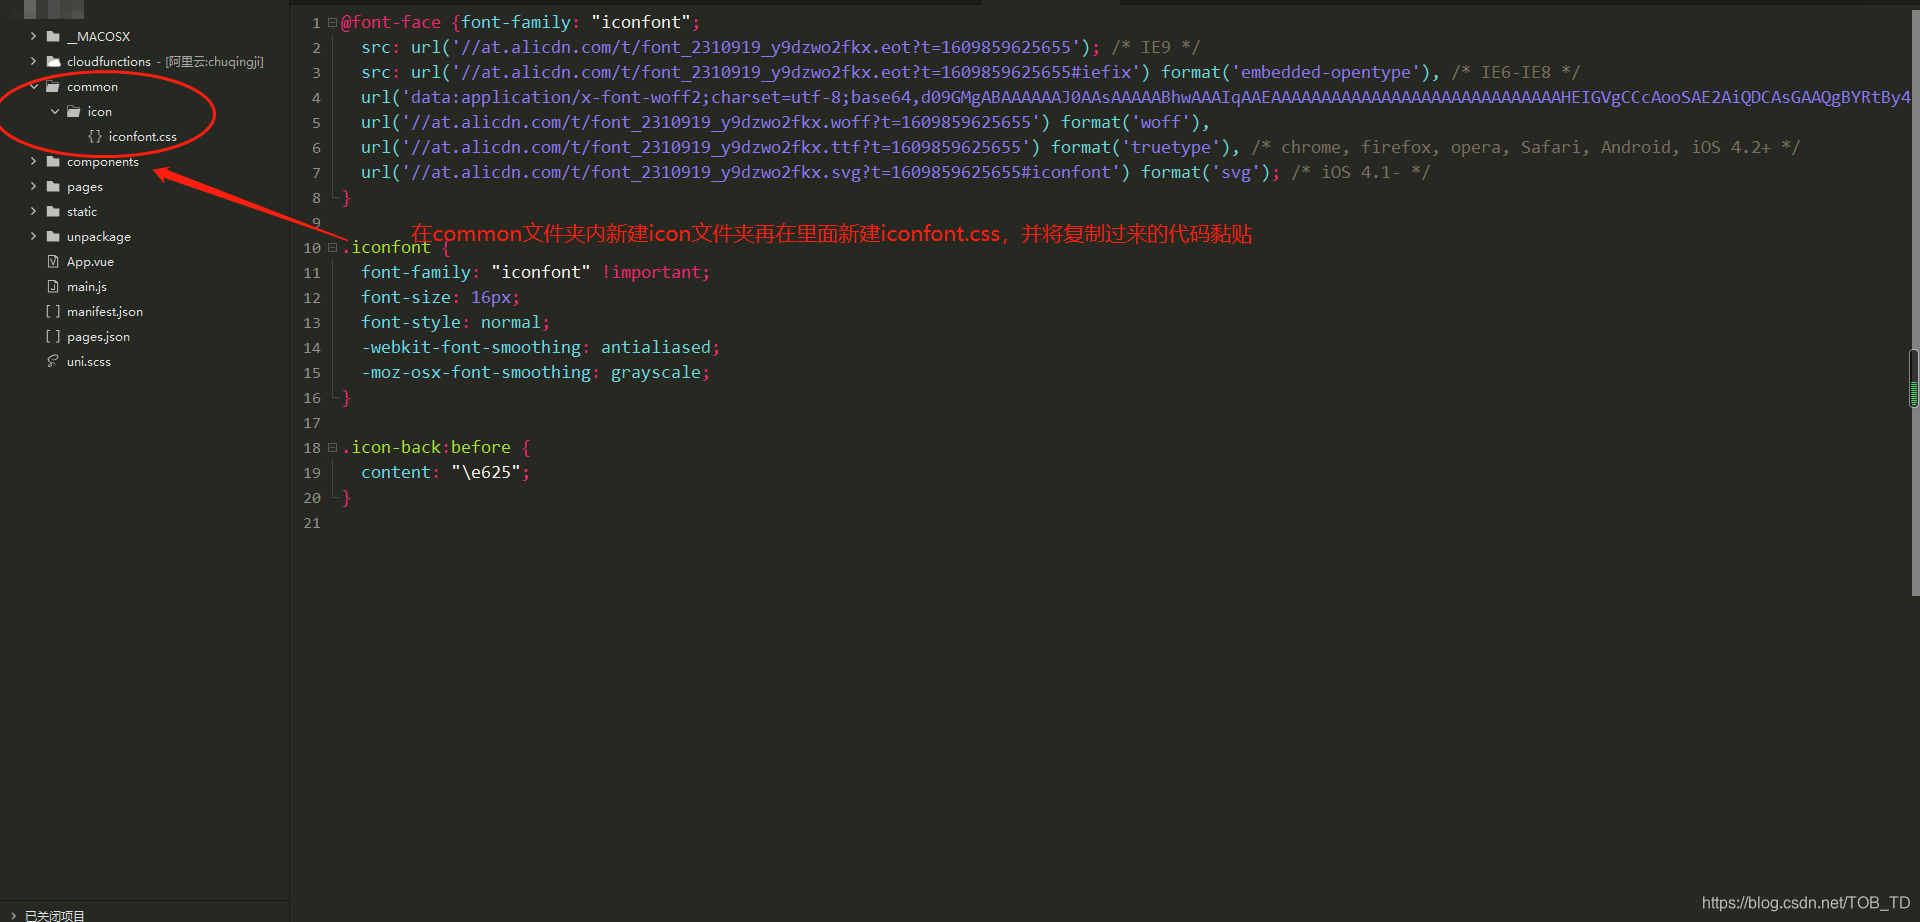Select the static folder label

pos(82,212)
